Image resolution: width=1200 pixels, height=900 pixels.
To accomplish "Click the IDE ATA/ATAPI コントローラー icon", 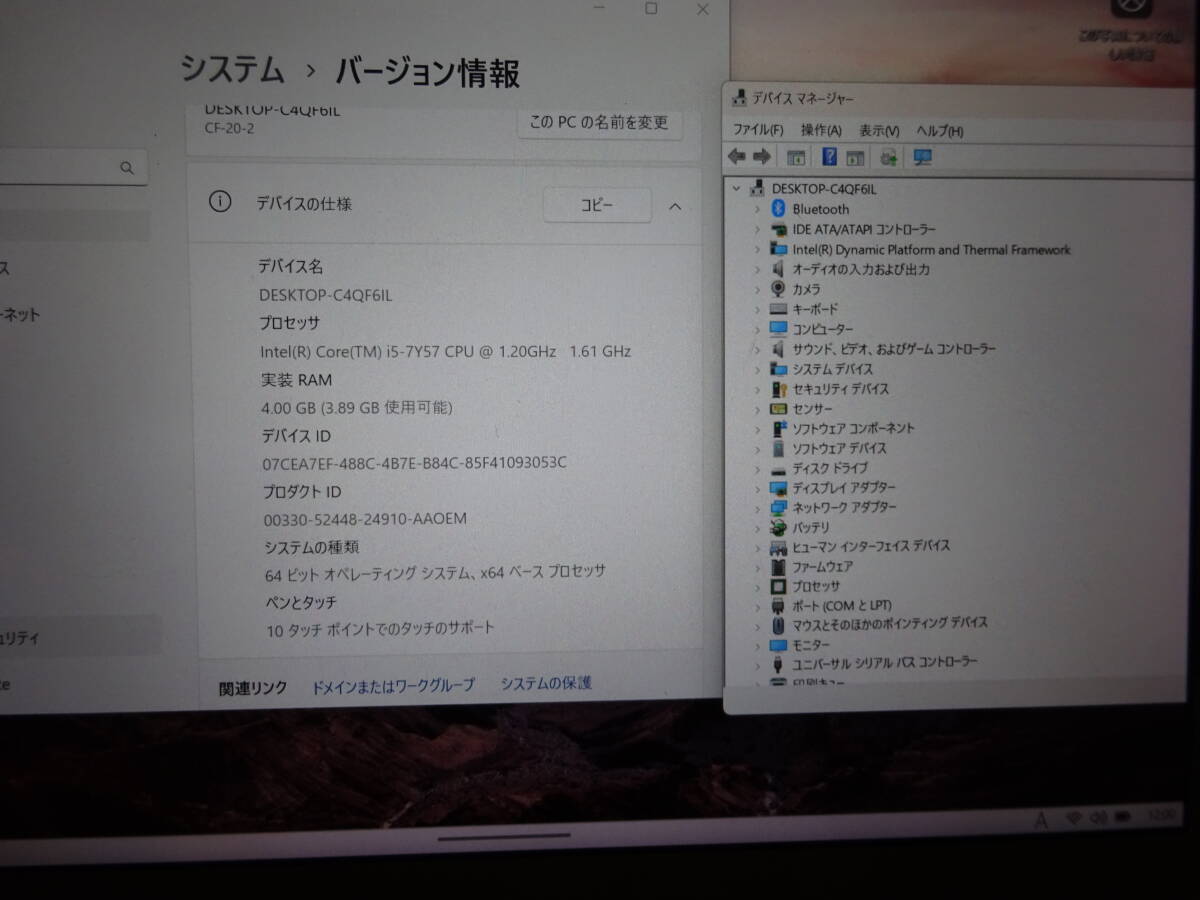I will (x=779, y=229).
